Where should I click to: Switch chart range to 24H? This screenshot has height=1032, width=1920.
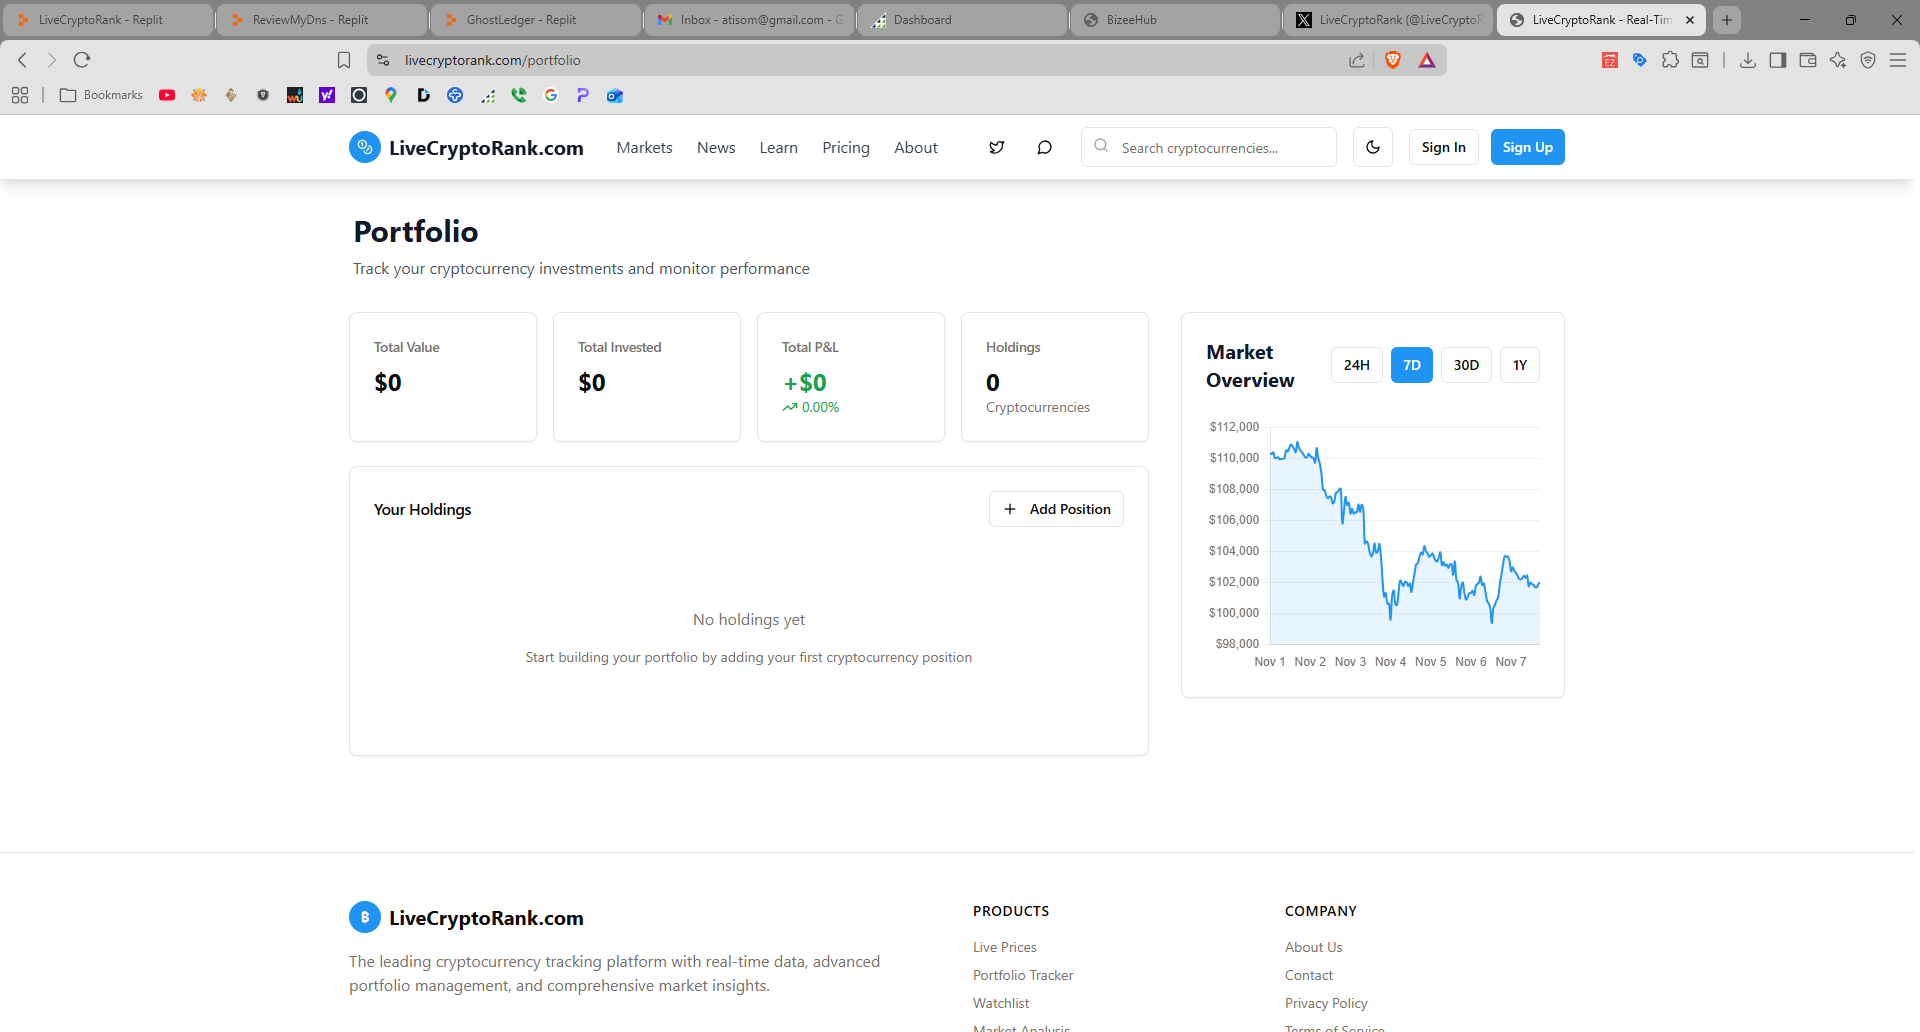point(1356,365)
